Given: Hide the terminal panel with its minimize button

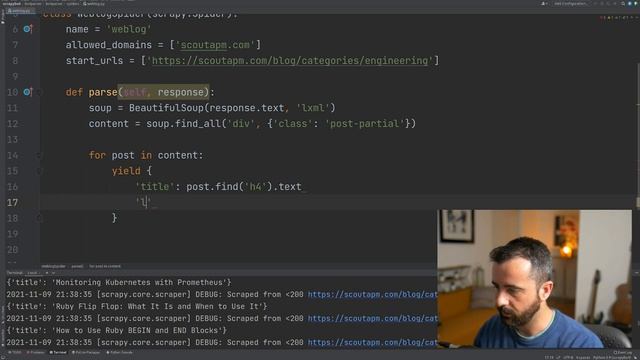Looking at the screenshot, I should tap(637, 273).
